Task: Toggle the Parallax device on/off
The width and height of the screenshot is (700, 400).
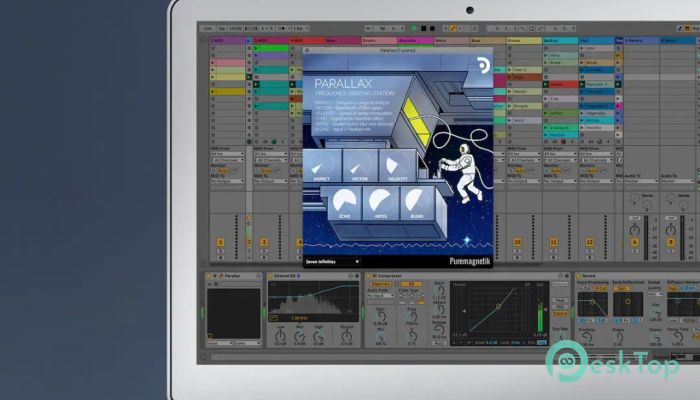Action: click(x=209, y=276)
